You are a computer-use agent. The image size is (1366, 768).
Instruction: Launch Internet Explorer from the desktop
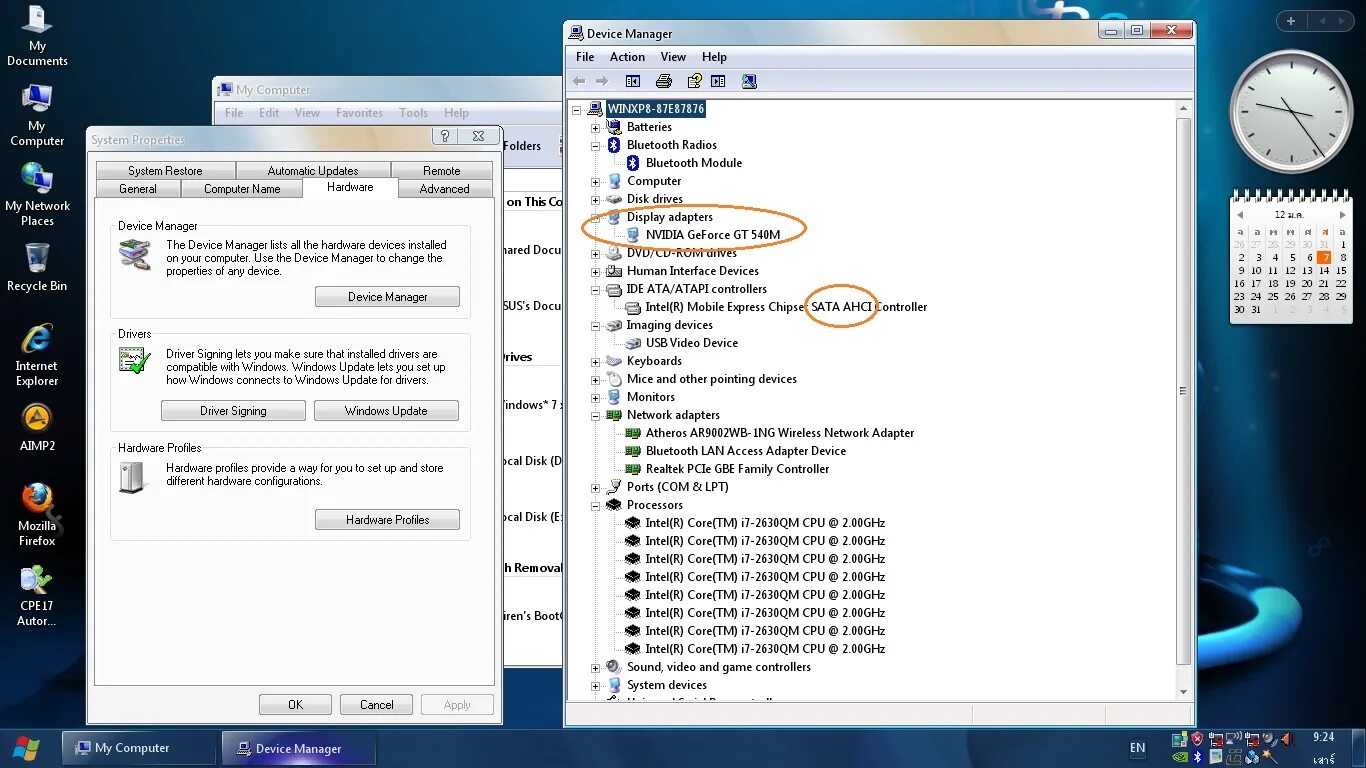[37, 355]
